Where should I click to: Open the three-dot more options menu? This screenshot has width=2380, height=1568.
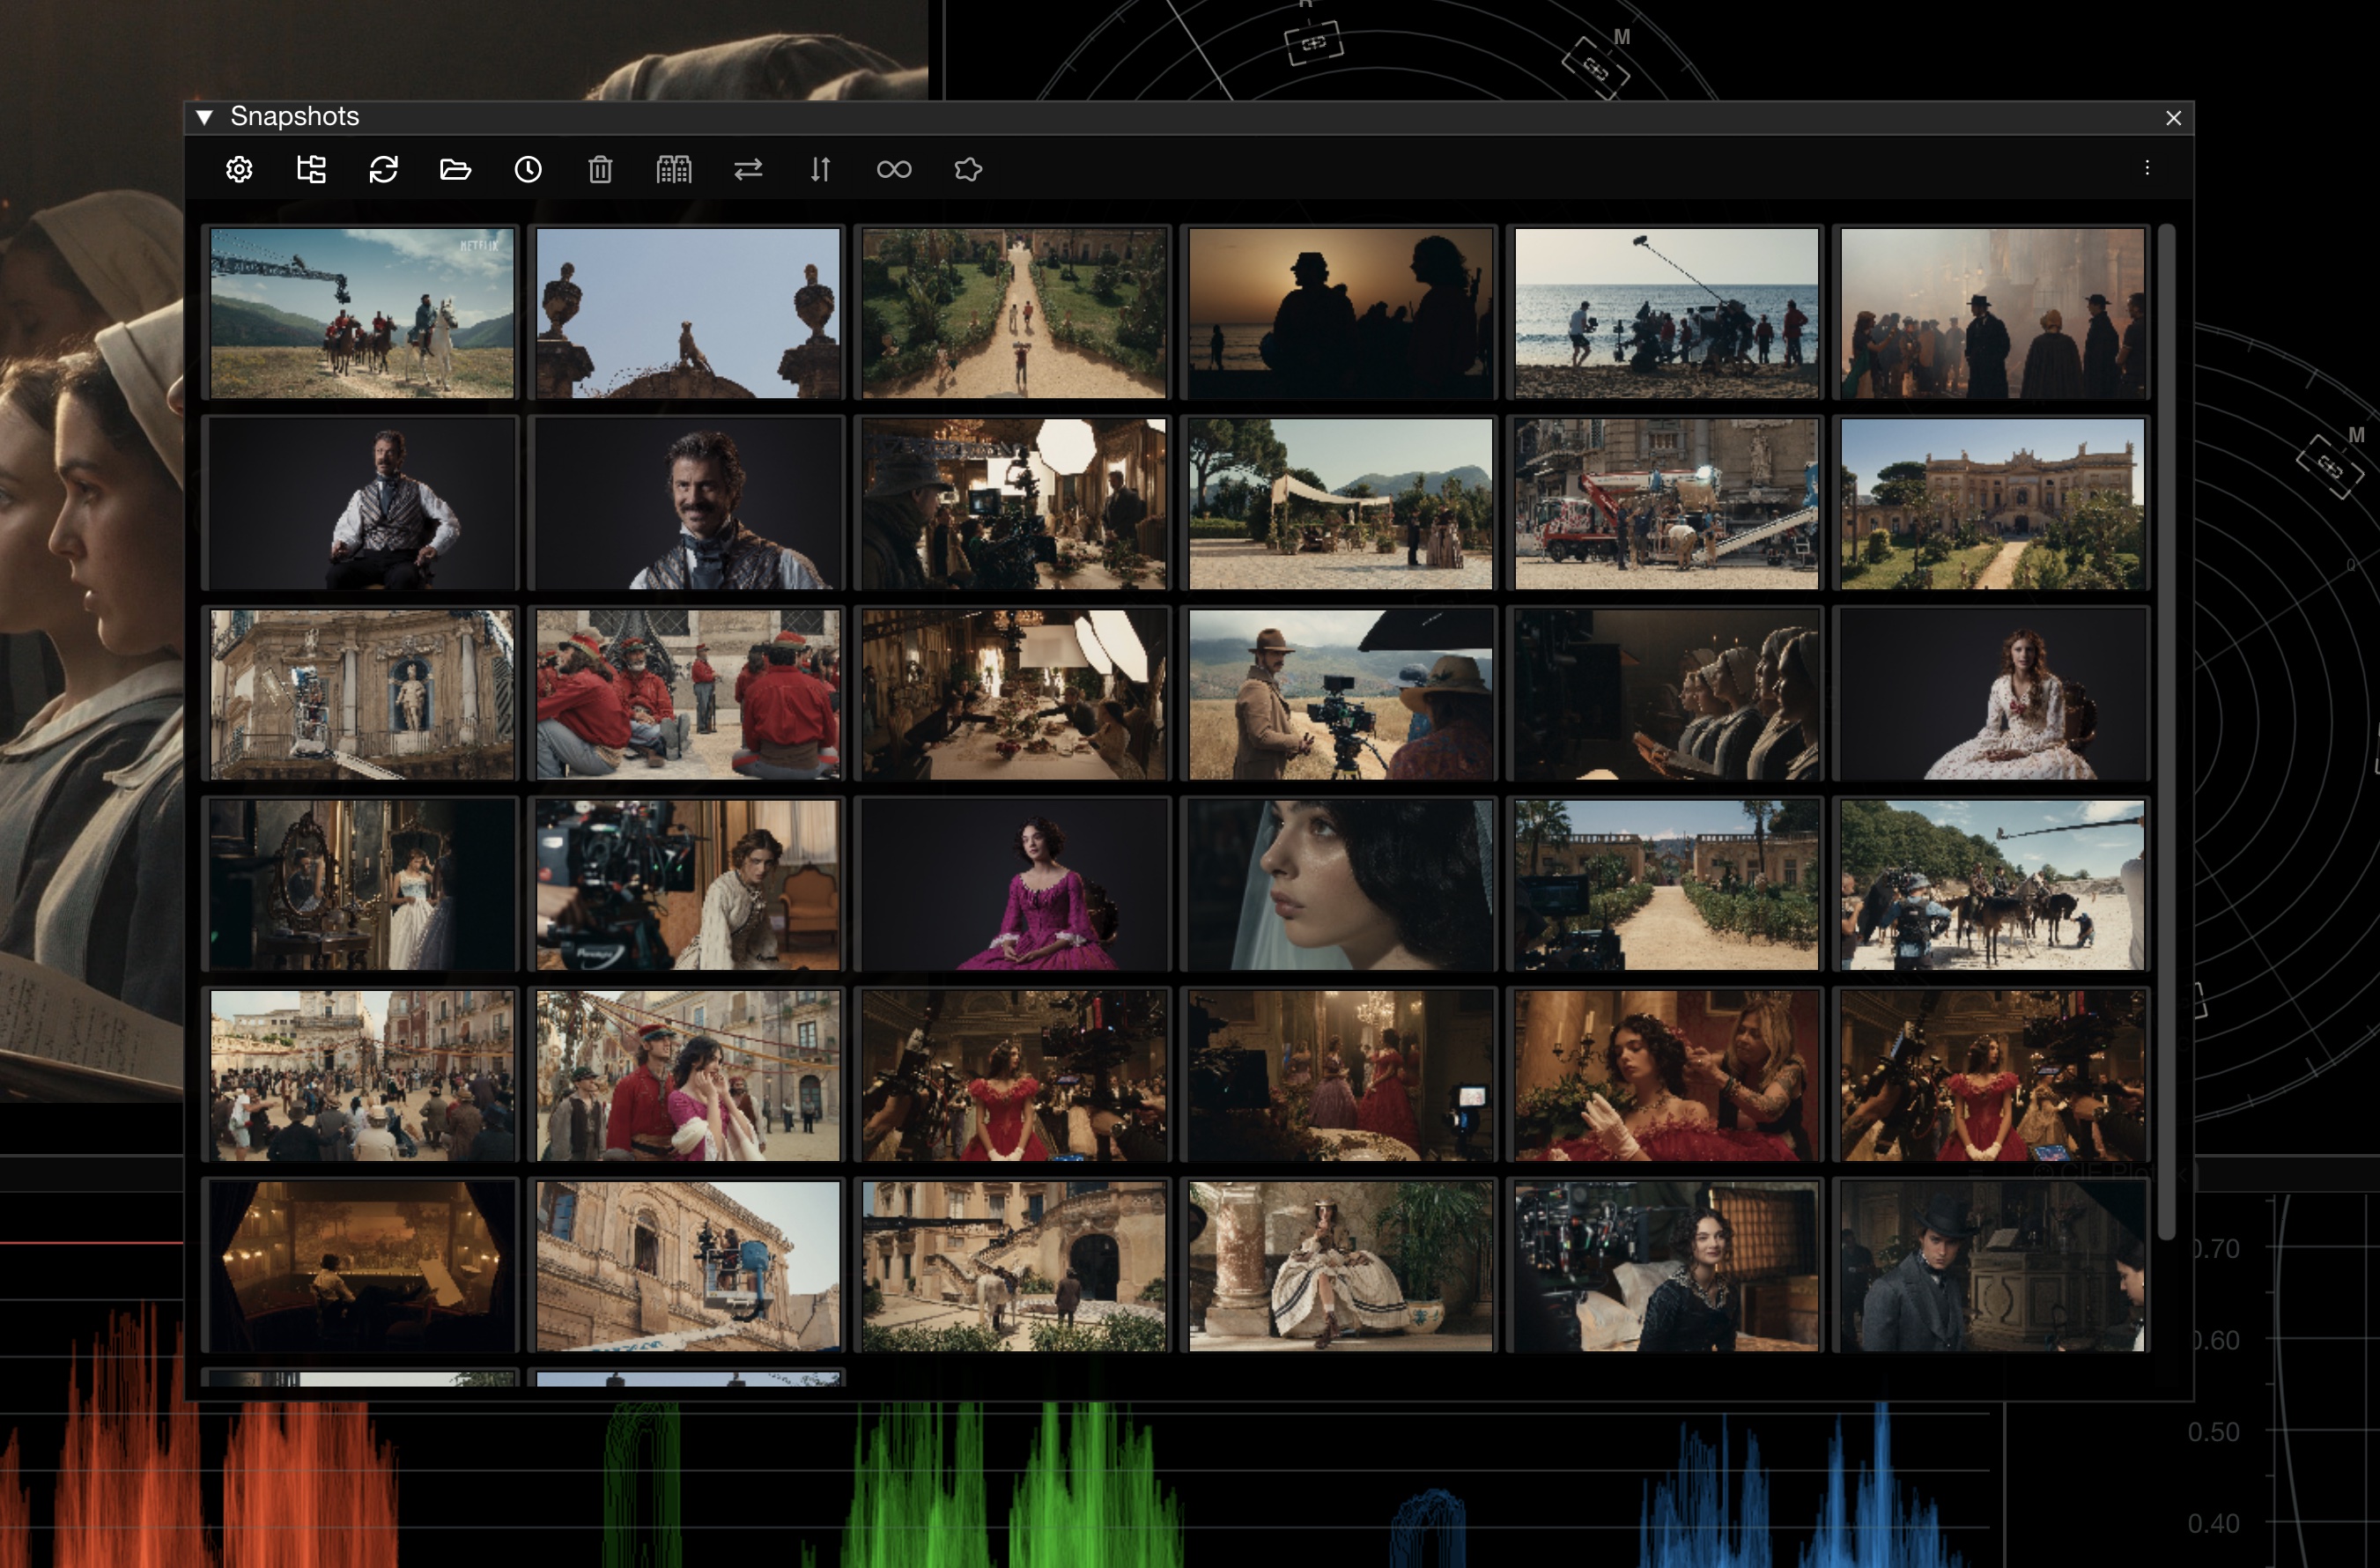2147,168
